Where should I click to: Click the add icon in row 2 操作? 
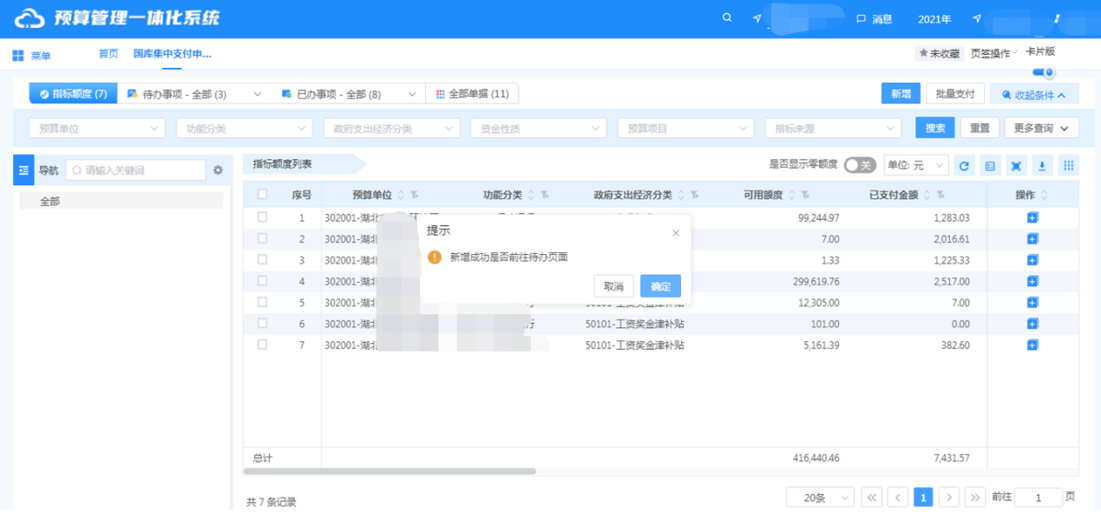1032,239
